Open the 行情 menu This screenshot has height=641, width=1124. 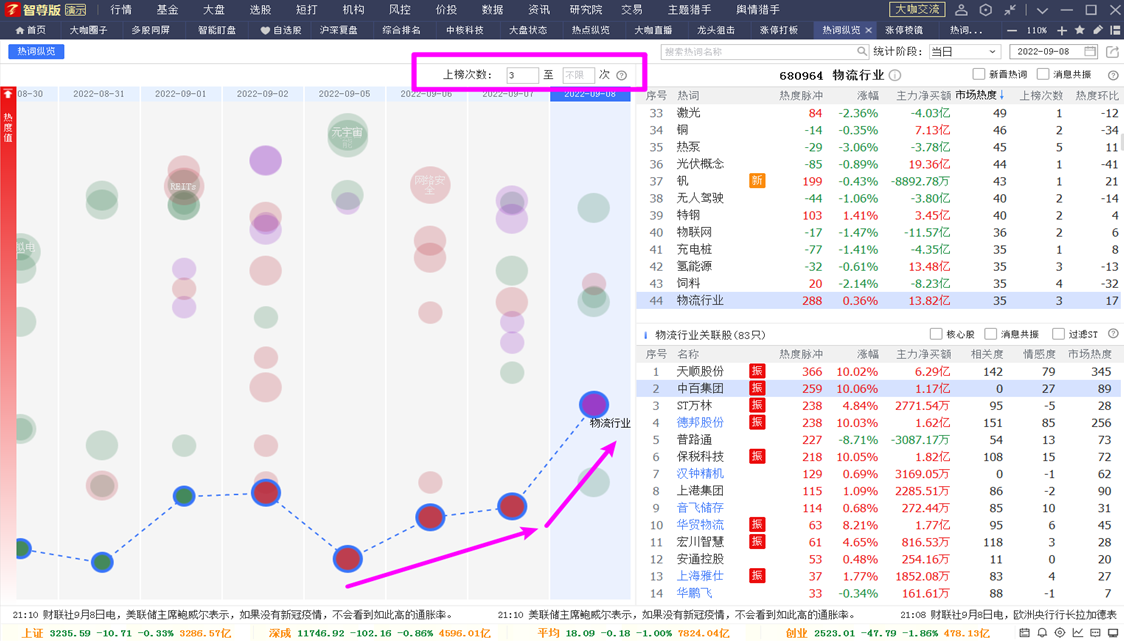[121, 10]
